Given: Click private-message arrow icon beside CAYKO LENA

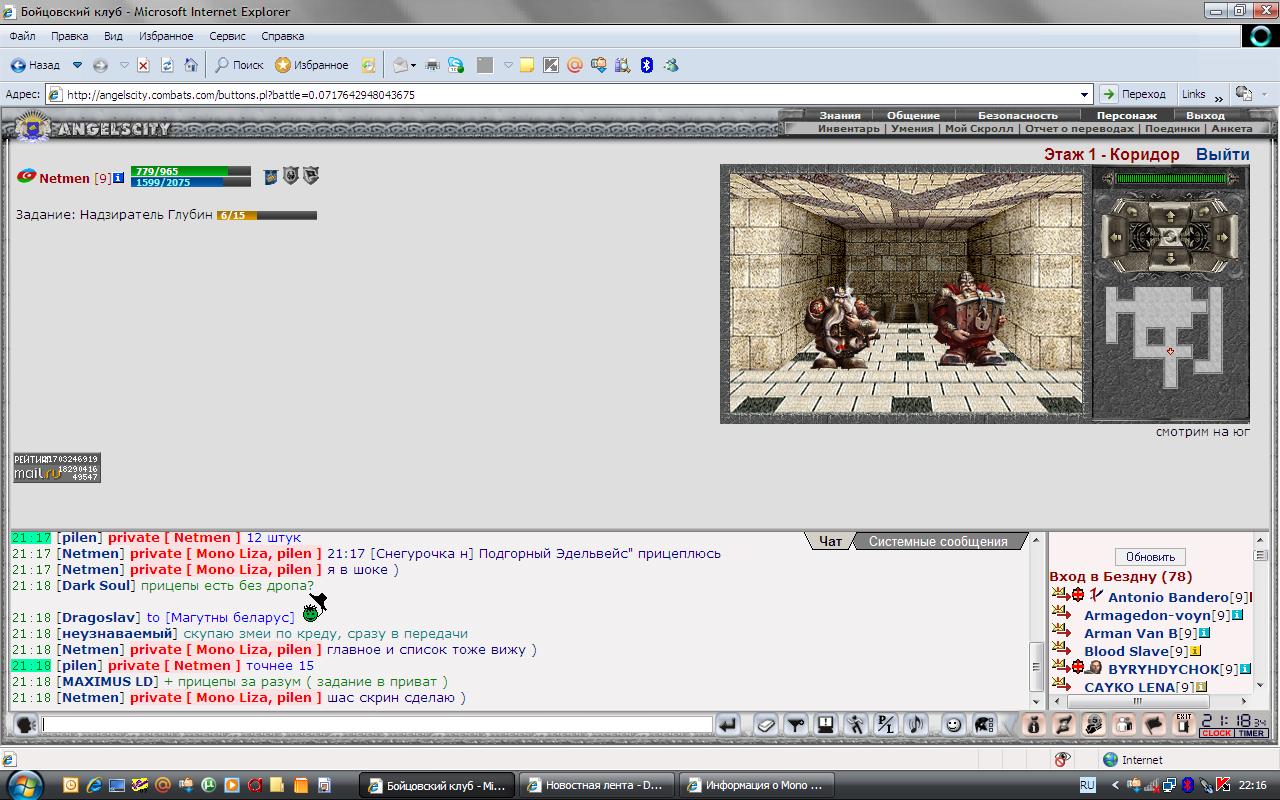Looking at the screenshot, I should [1061, 687].
